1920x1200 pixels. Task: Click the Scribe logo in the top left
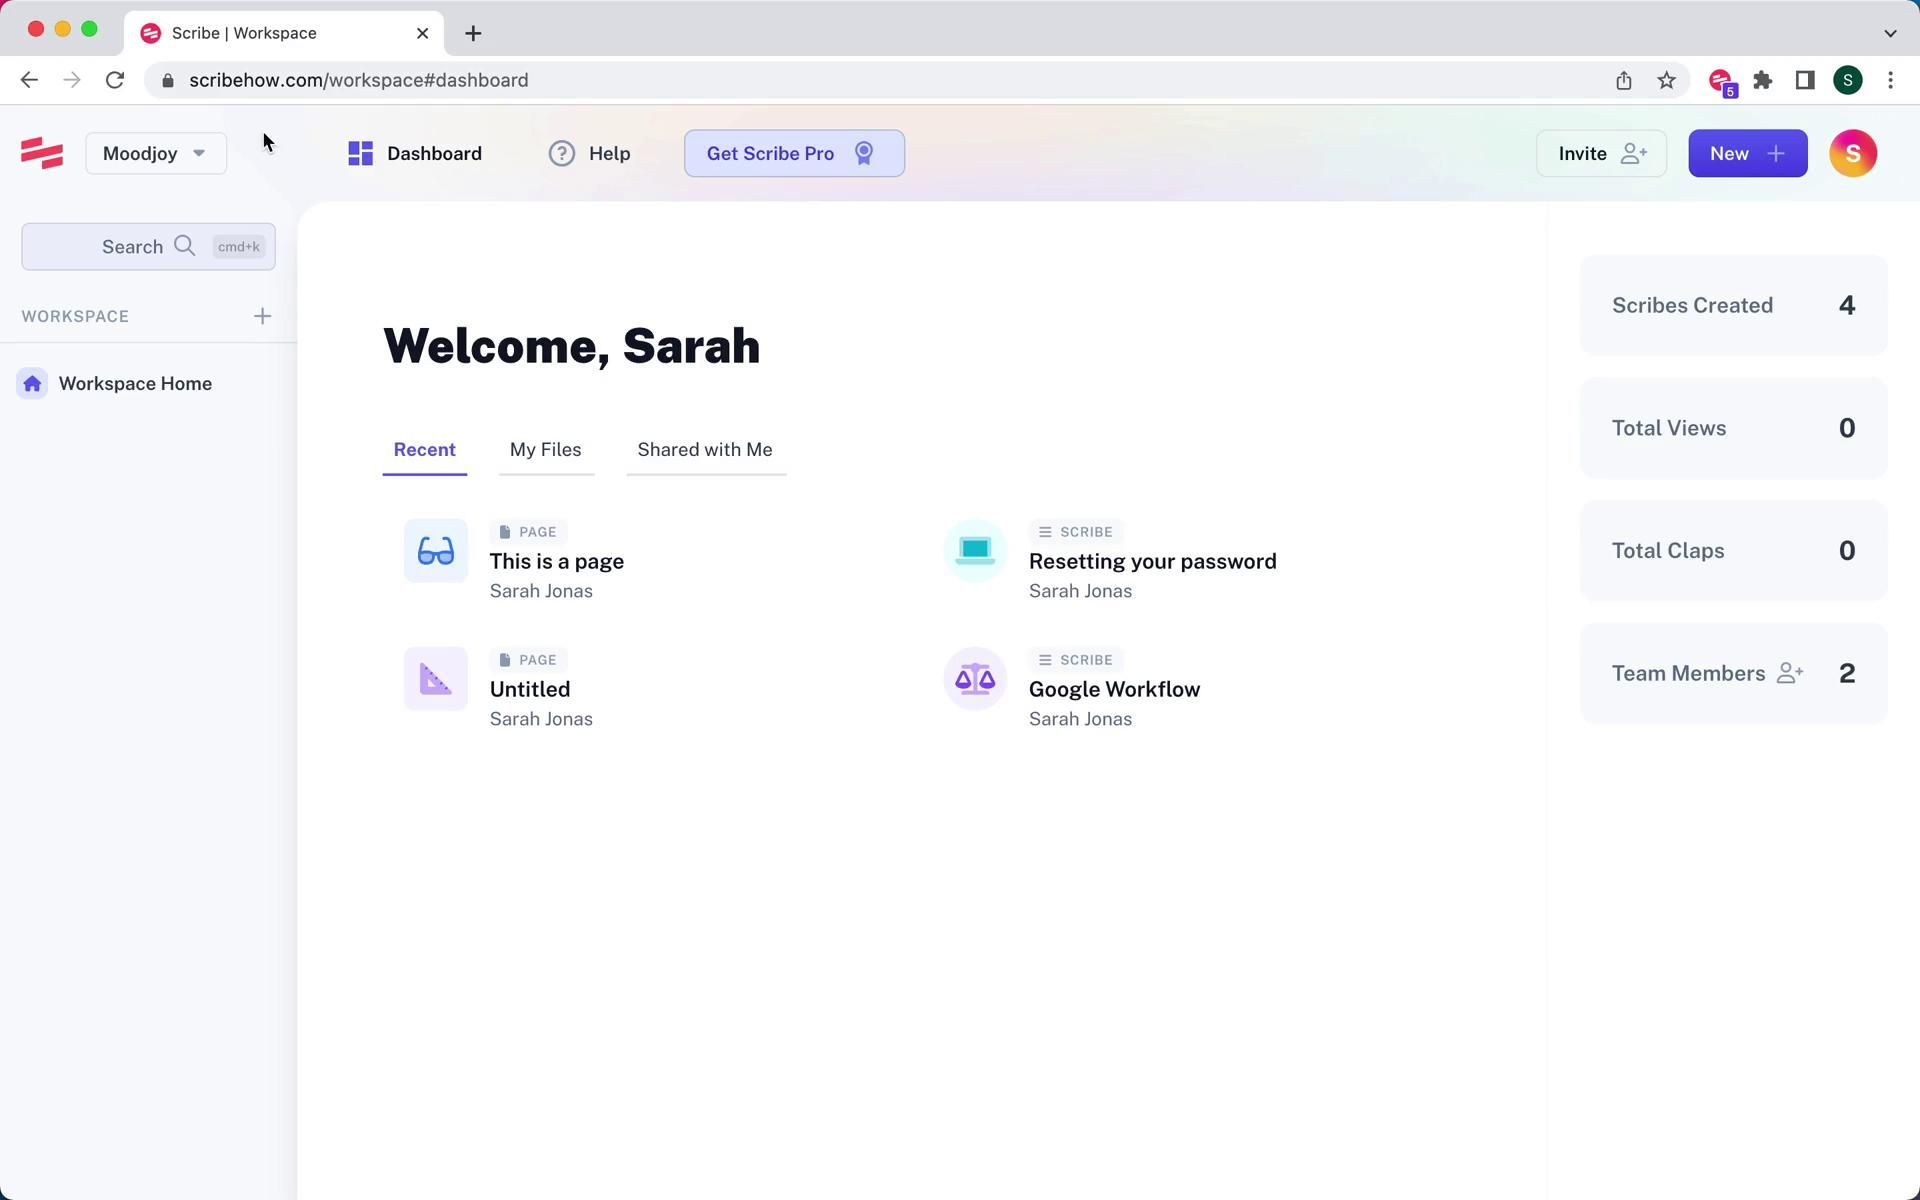click(x=41, y=152)
